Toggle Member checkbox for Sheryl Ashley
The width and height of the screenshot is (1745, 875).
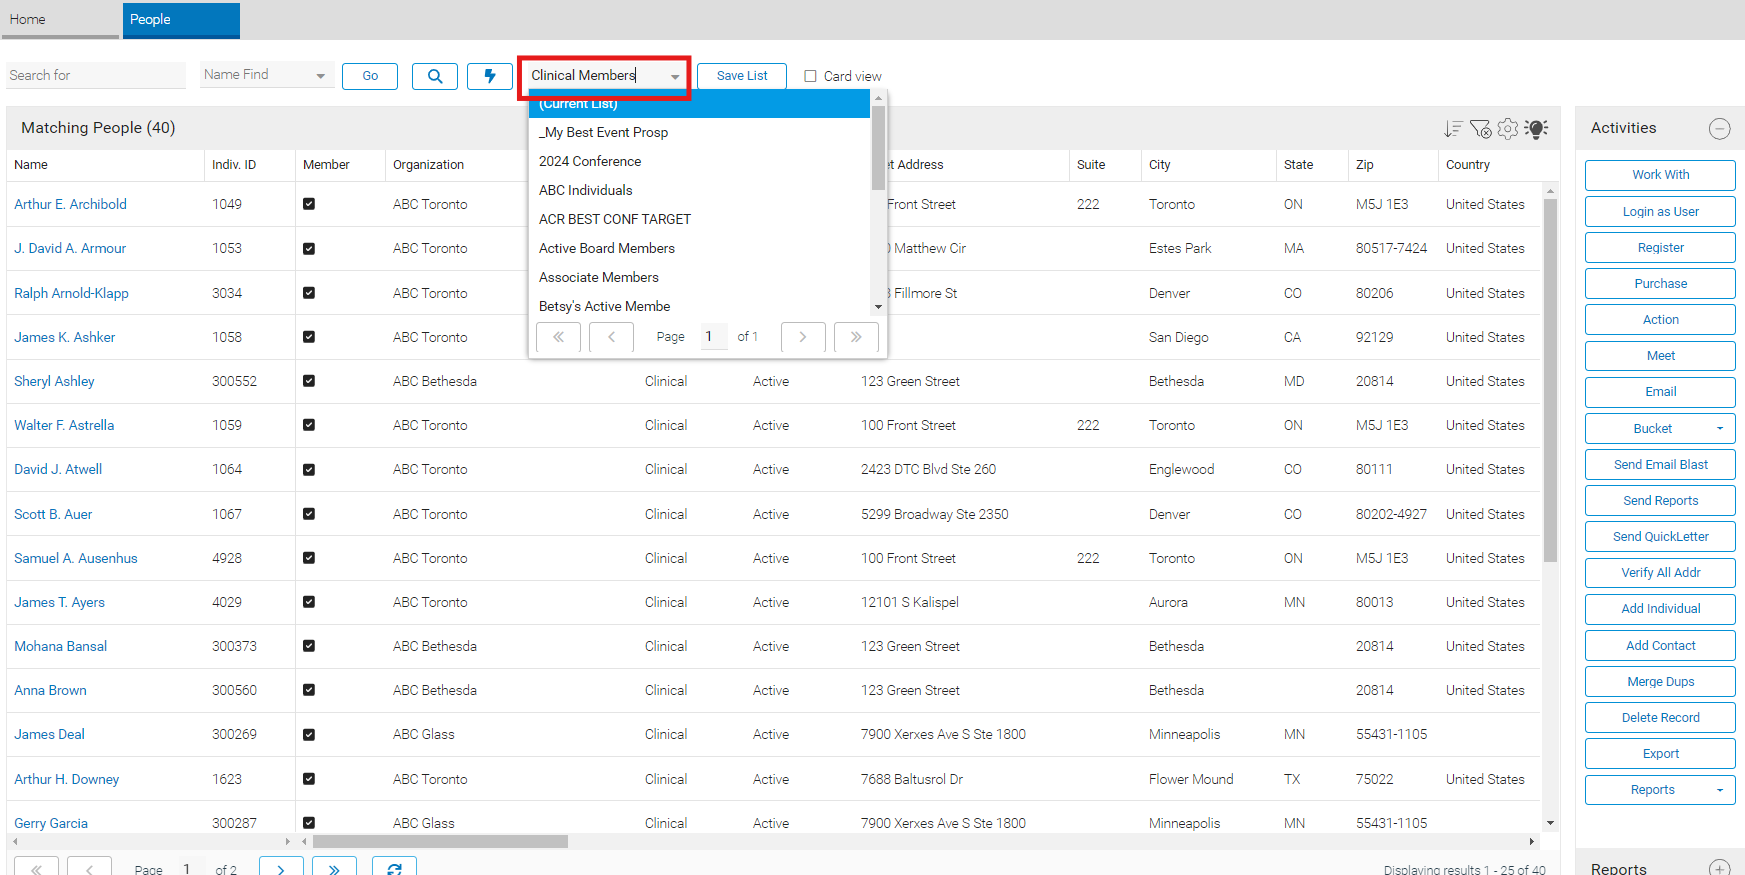click(x=309, y=381)
